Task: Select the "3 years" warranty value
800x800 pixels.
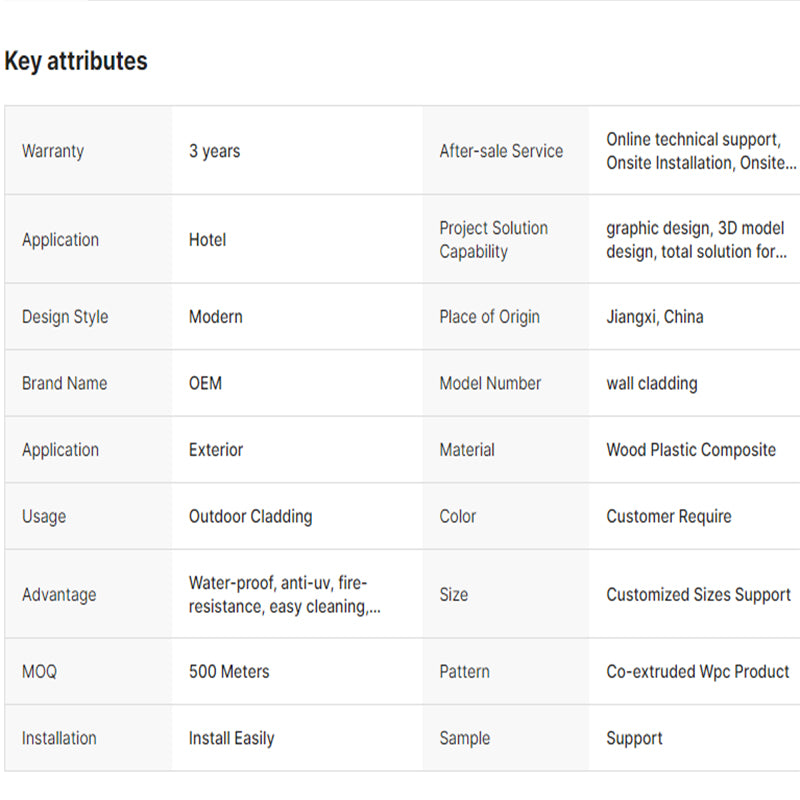Action: tap(214, 151)
